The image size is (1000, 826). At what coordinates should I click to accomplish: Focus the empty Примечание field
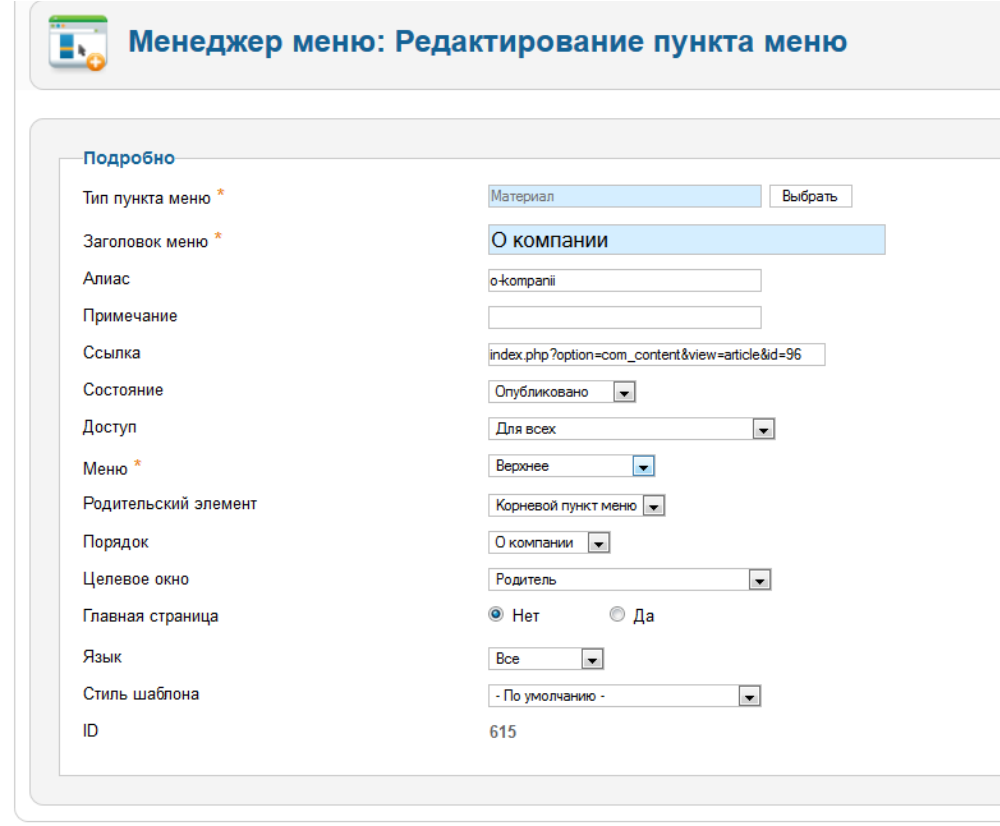click(624, 317)
